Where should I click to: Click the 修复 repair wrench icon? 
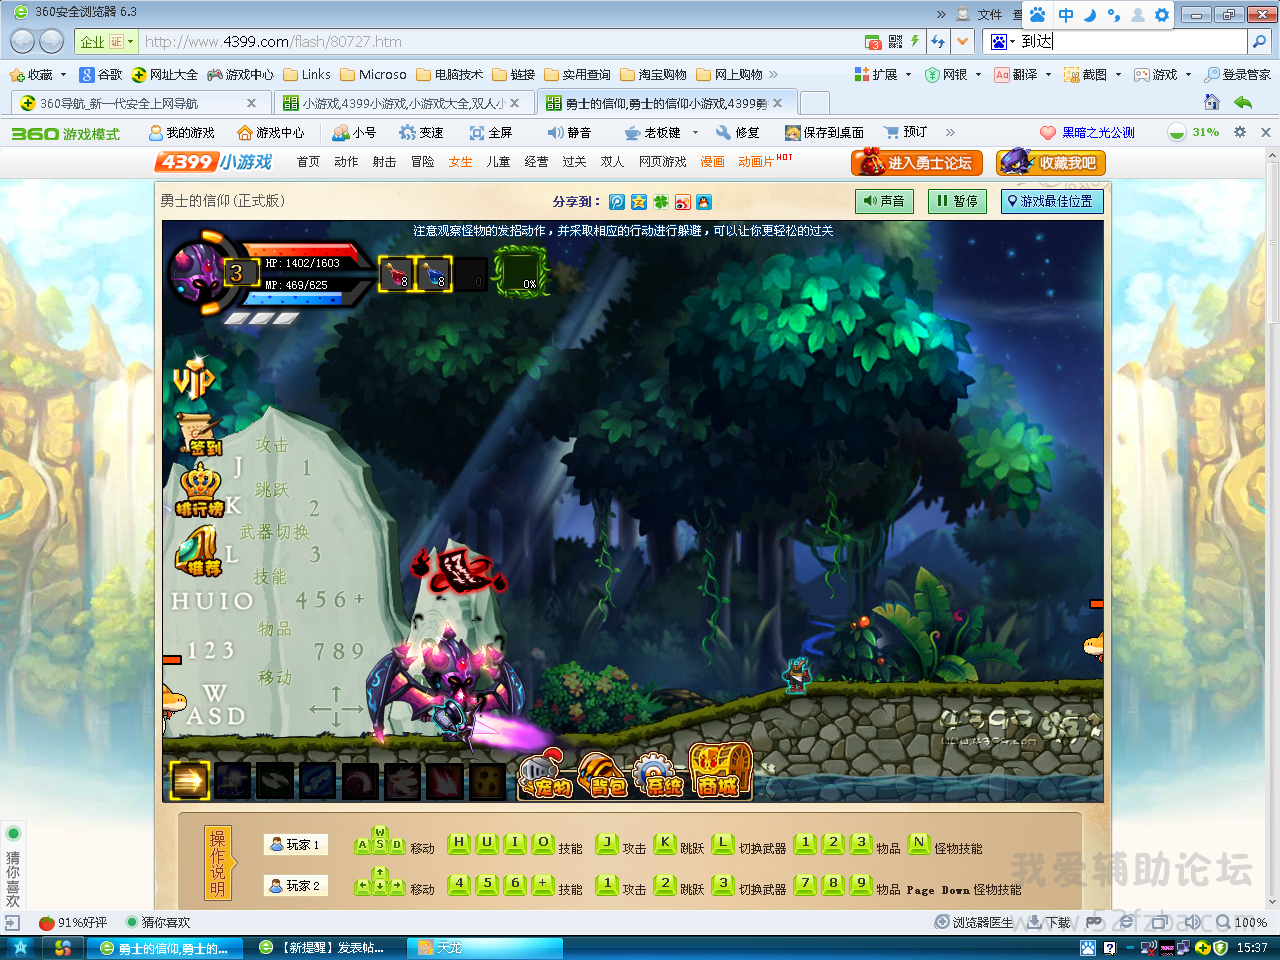[738, 132]
